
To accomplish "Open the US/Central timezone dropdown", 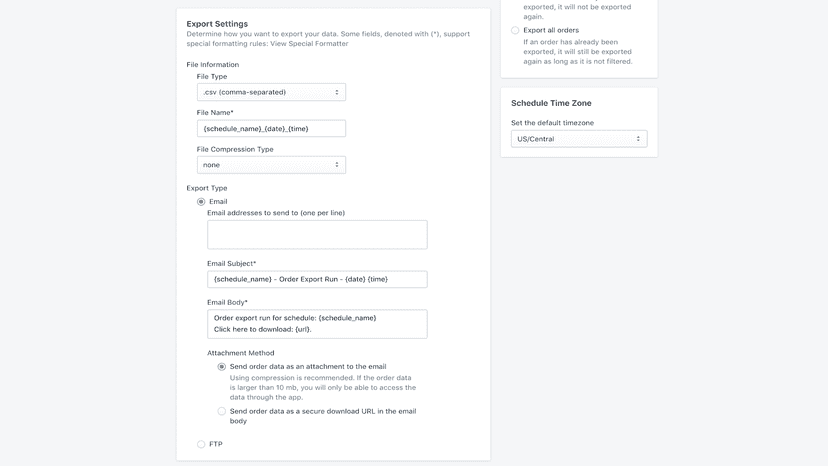I will 579,139.
